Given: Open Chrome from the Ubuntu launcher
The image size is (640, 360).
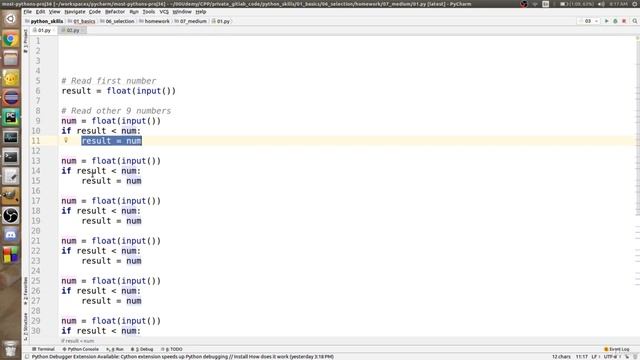Looking at the screenshot, I should pos(11,39).
